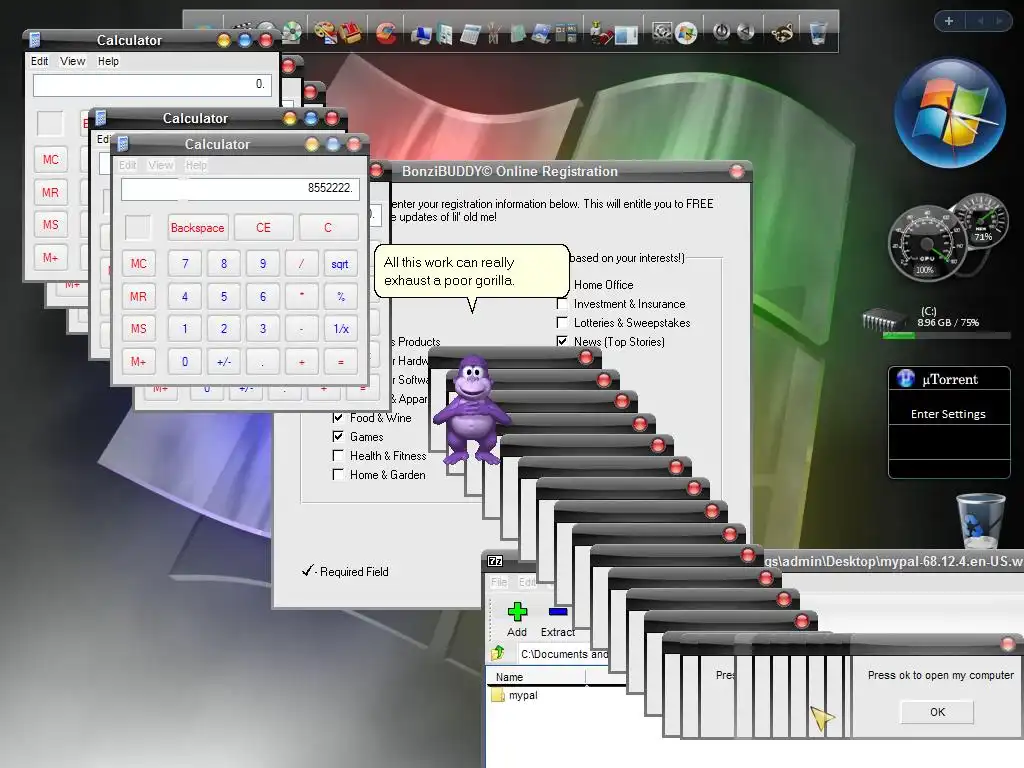The width and height of the screenshot is (1024, 768).
Task: Click the +/- key in front Calculator
Action: [224, 361]
